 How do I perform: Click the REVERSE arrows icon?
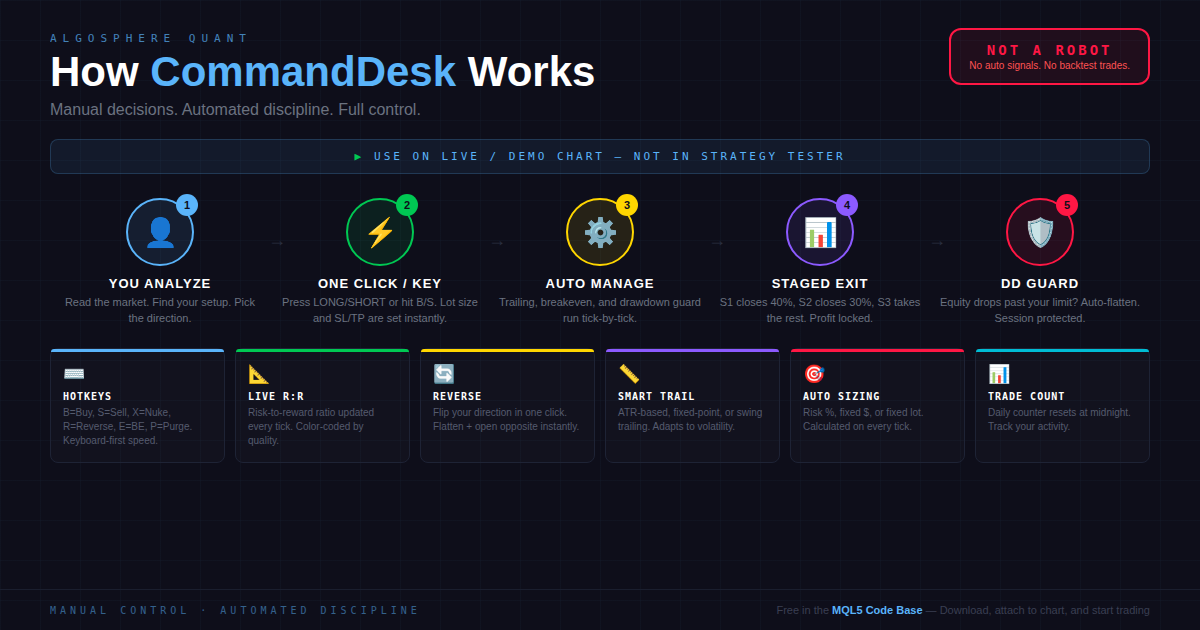[x=443, y=373]
